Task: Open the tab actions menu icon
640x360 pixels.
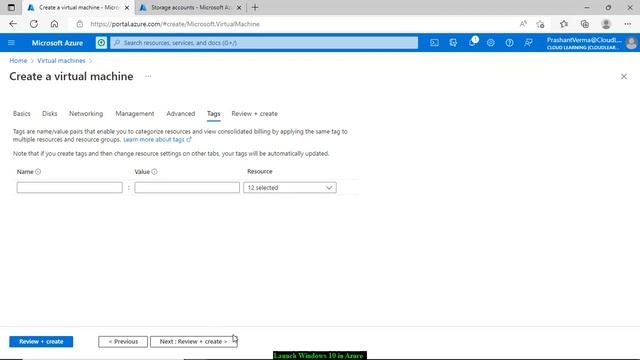Action: (x=11, y=7)
